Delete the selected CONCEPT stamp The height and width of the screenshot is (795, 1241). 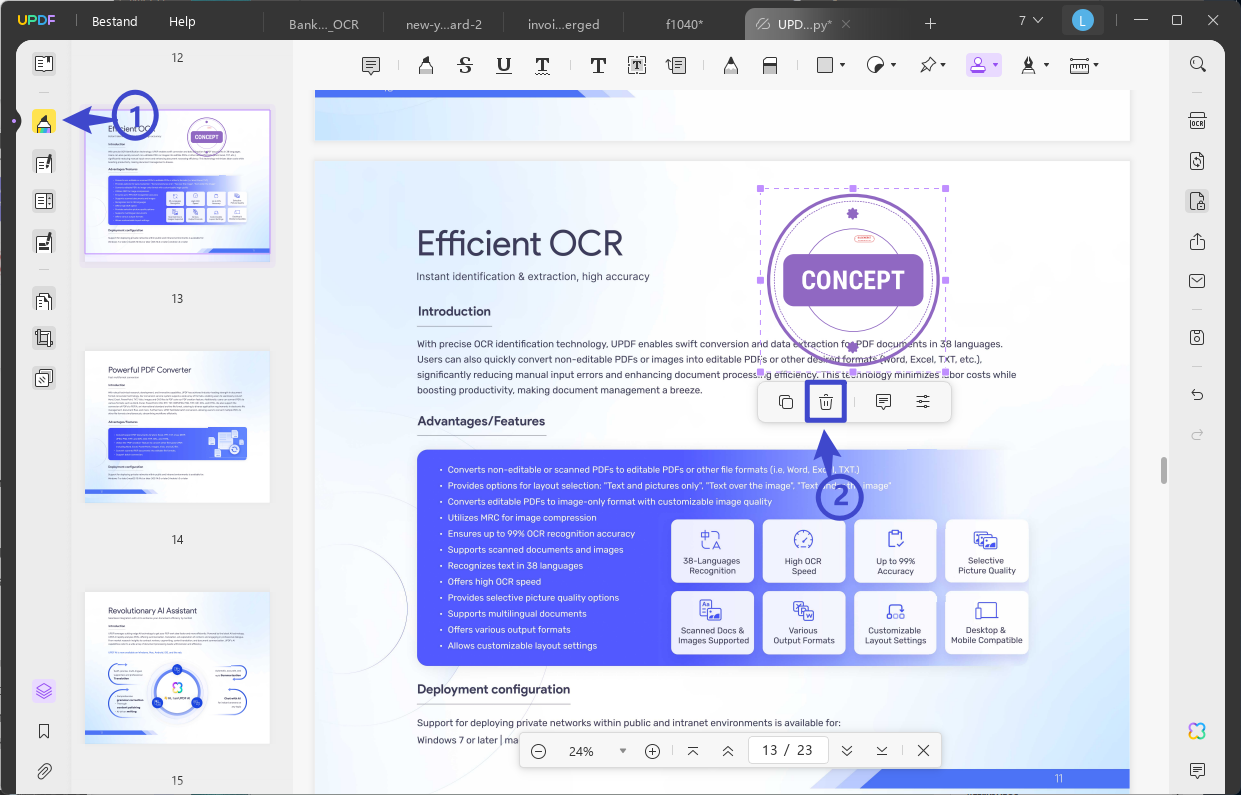pyautogui.click(x=826, y=402)
